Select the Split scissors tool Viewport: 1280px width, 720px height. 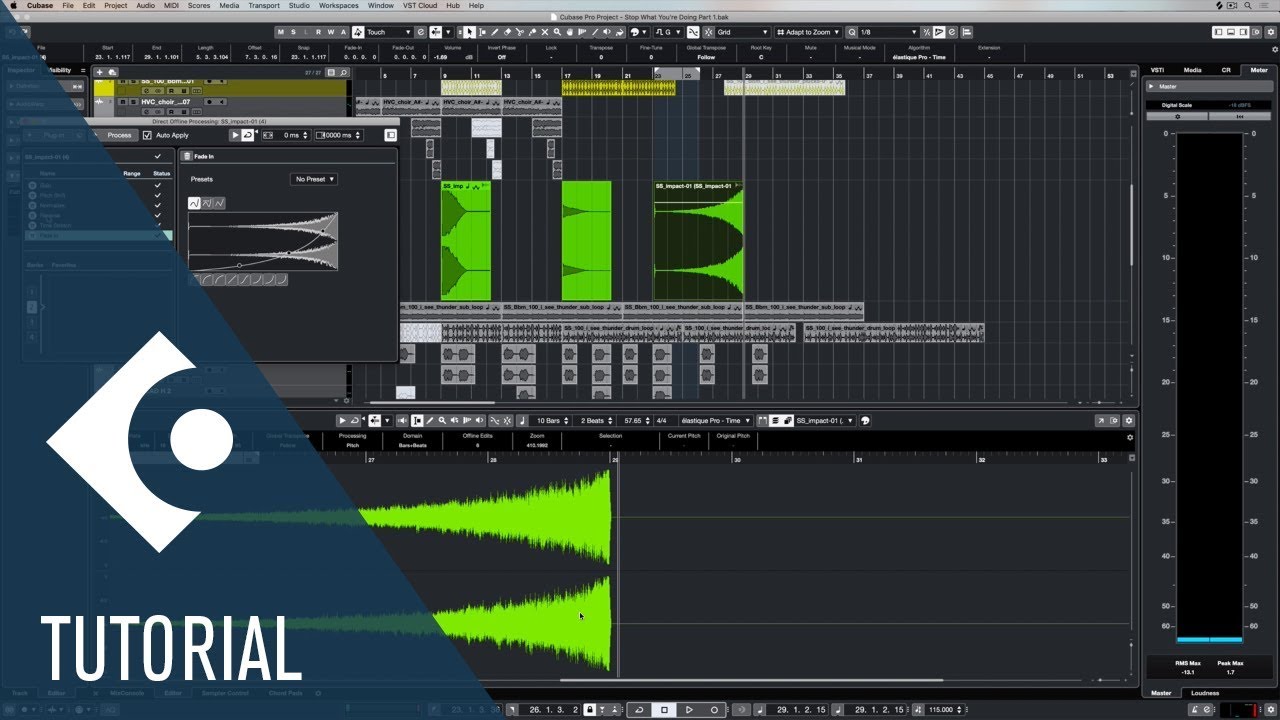(520, 32)
